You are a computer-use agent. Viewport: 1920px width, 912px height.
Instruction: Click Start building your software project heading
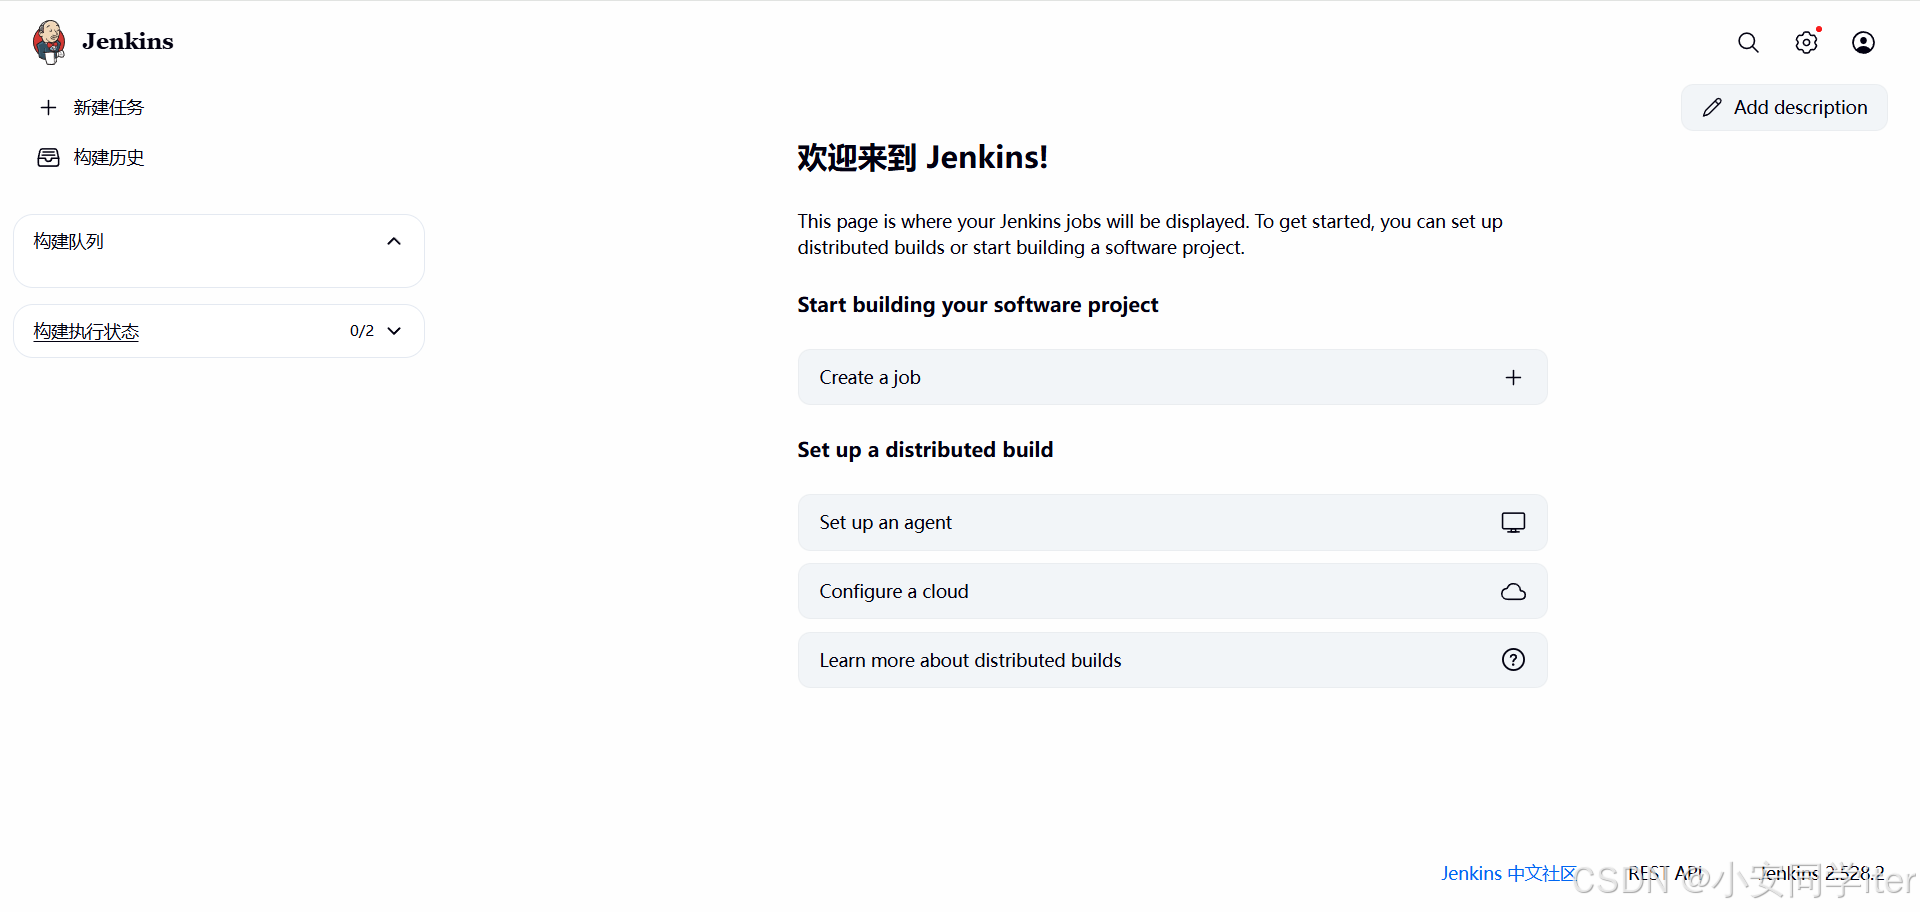point(977,305)
